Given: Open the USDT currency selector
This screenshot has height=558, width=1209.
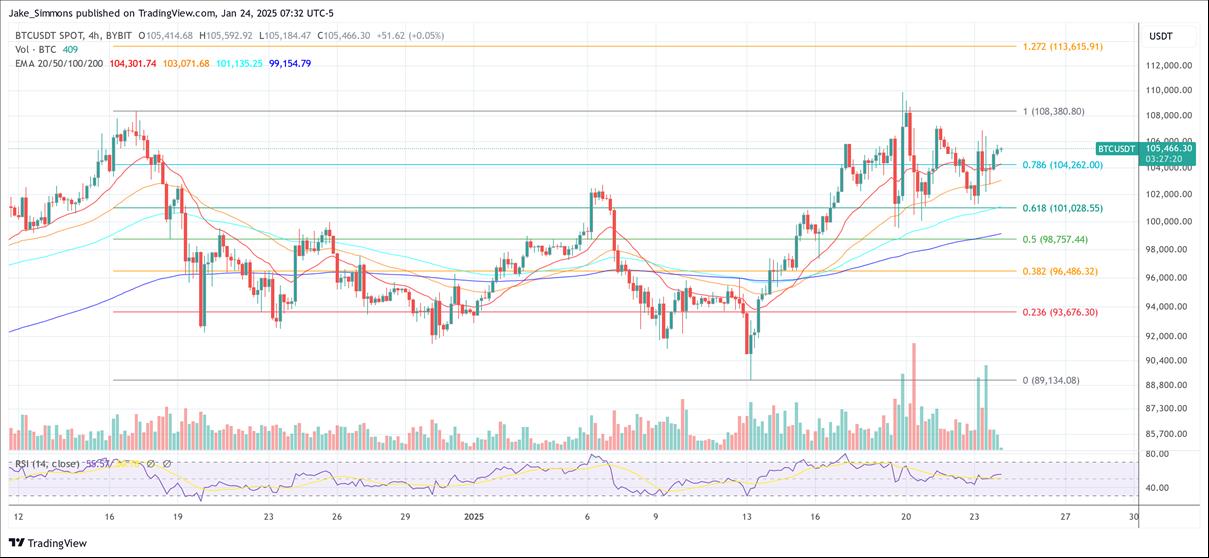Looking at the screenshot, I should pos(1161,36).
